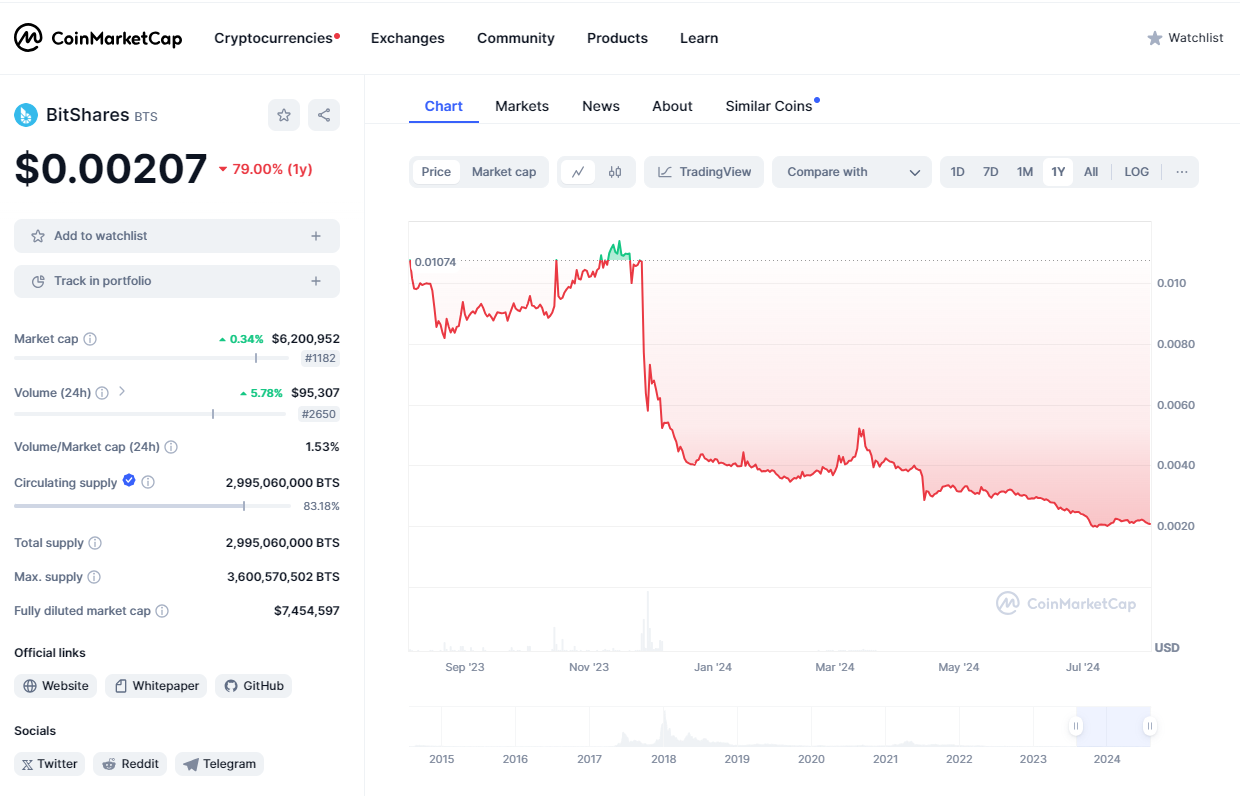Image resolution: width=1240 pixels, height=796 pixels.
Task: Toggle Market cap chart view
Action: (x=504, y=172)
